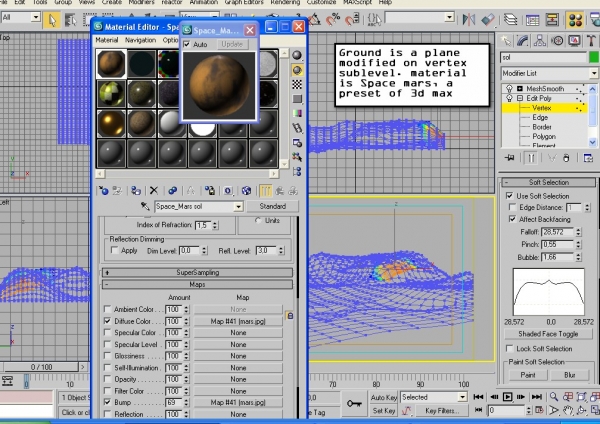Collapse Edit Poly sublevel tree

[520, 98]
